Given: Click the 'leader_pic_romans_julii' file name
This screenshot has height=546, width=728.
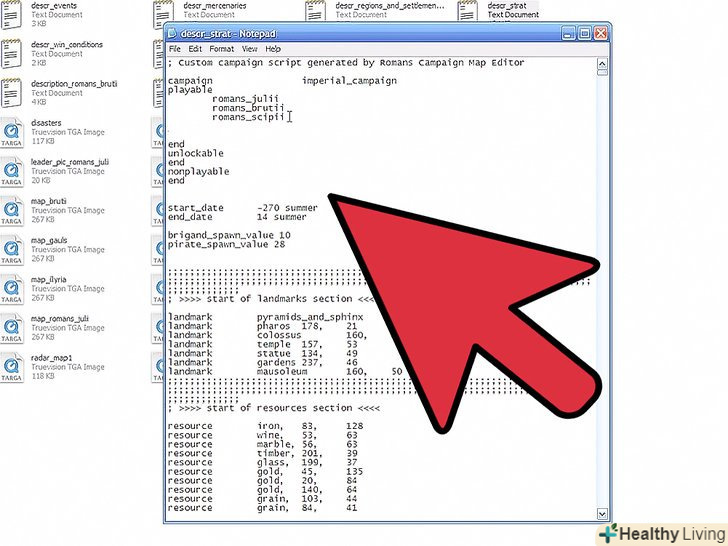Looking at the screenshot, I should coord(70,162).
